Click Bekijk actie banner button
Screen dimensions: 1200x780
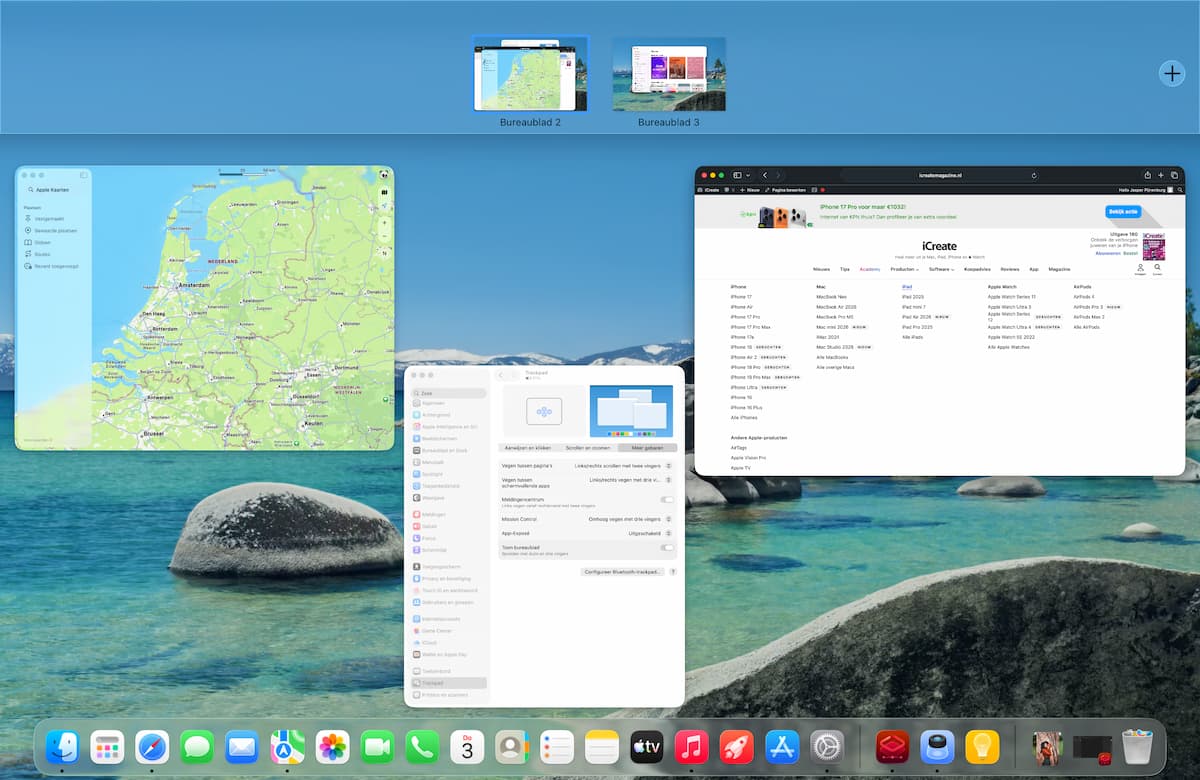pyautogui.click(x=1123, y=212)
